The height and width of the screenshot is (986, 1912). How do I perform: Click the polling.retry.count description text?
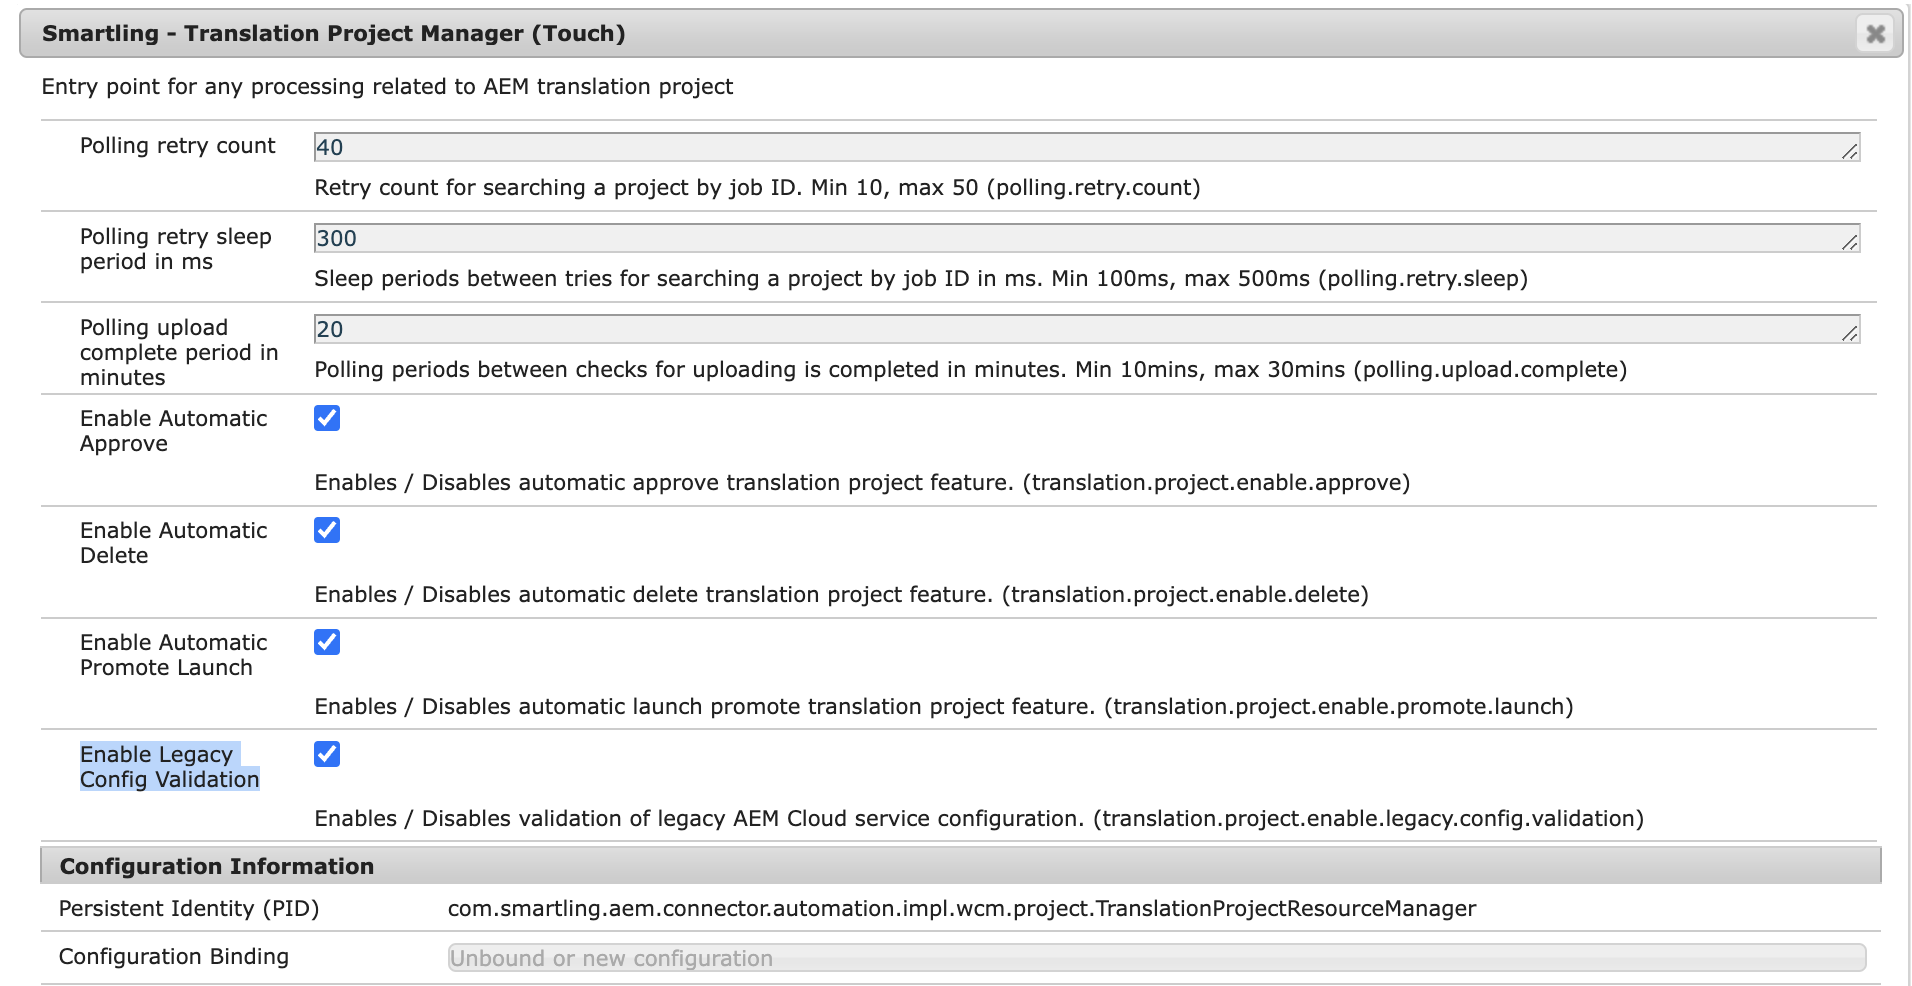pos(757,188)
